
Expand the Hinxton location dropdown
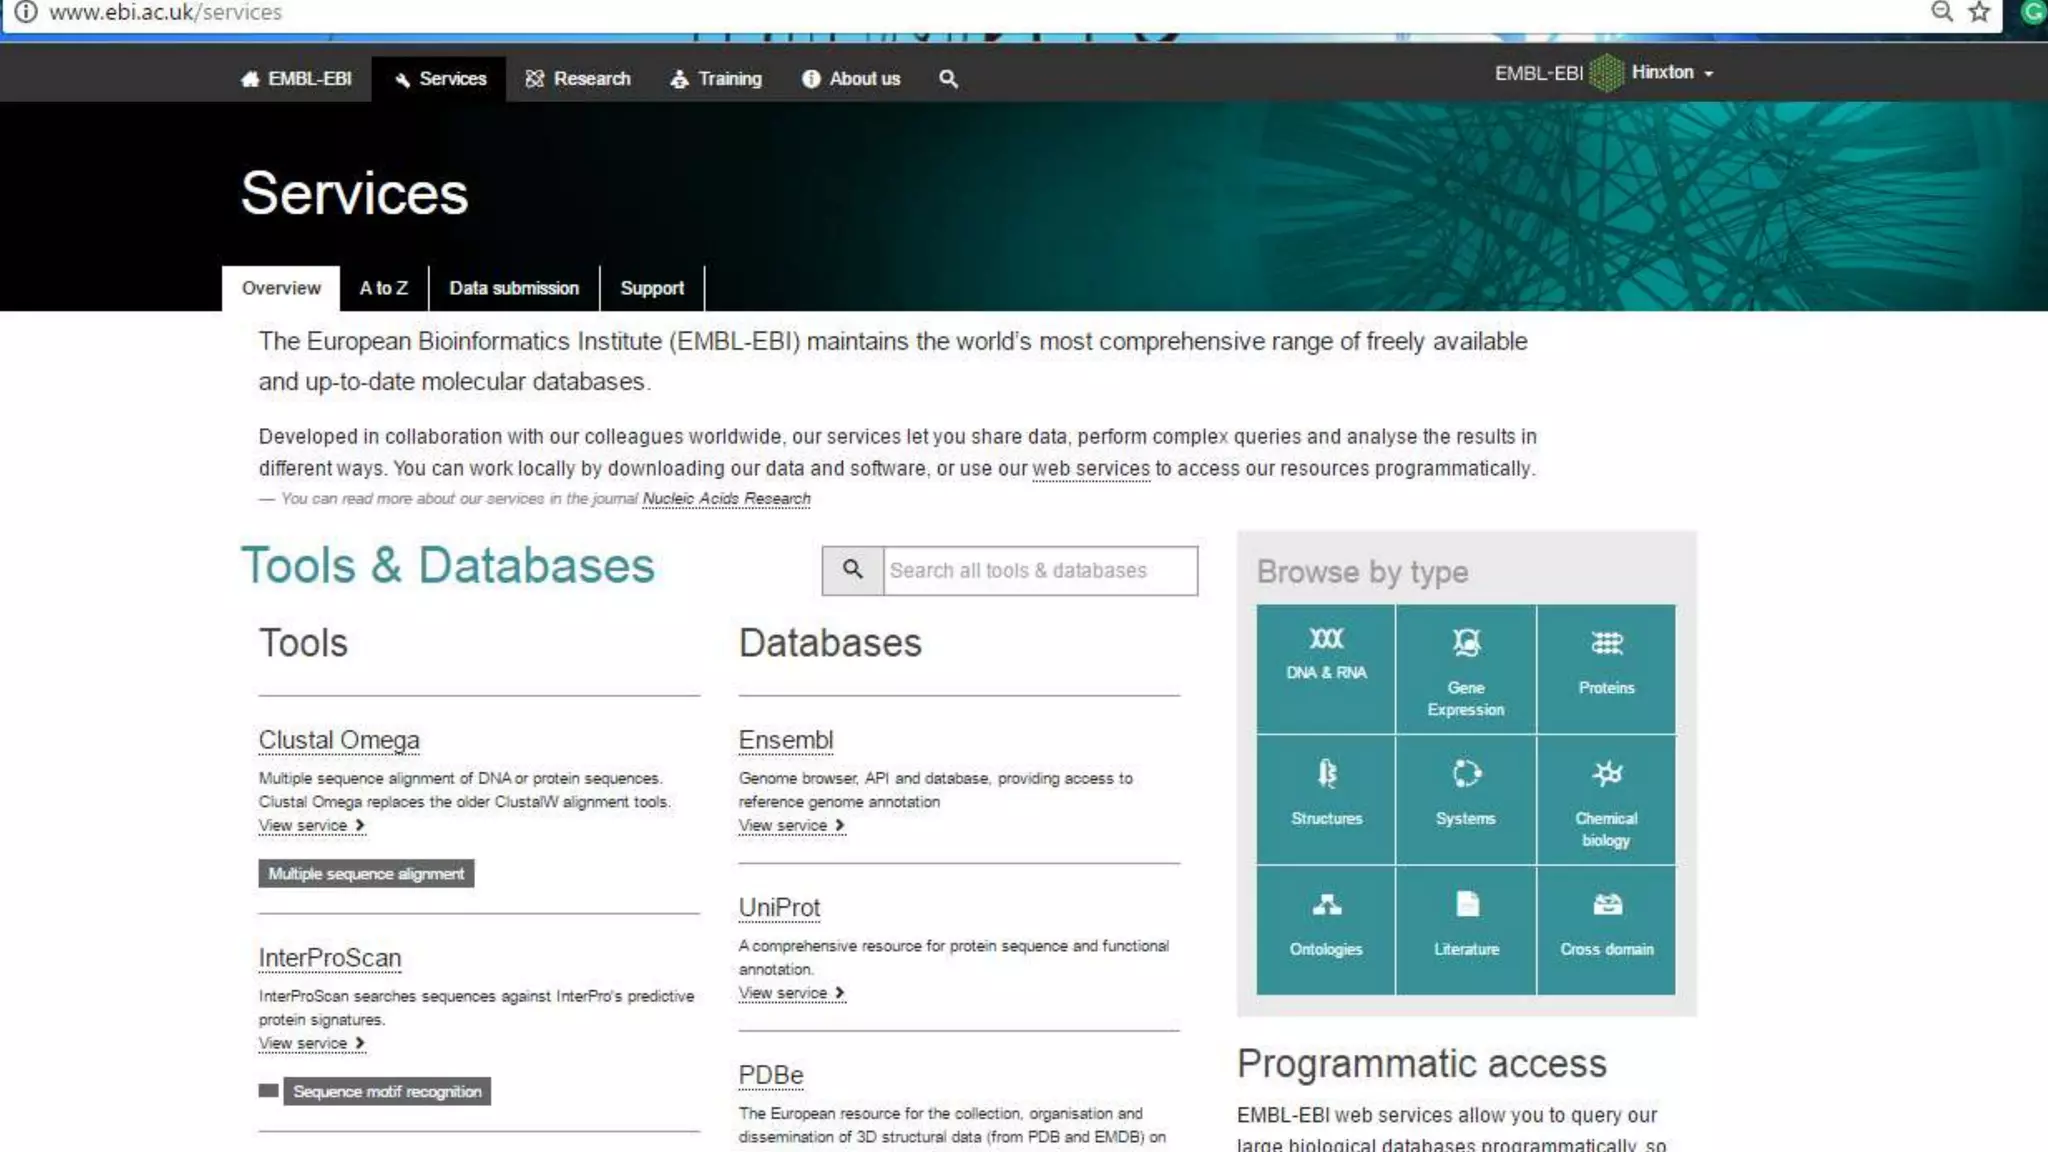(x=1672, y=73)
